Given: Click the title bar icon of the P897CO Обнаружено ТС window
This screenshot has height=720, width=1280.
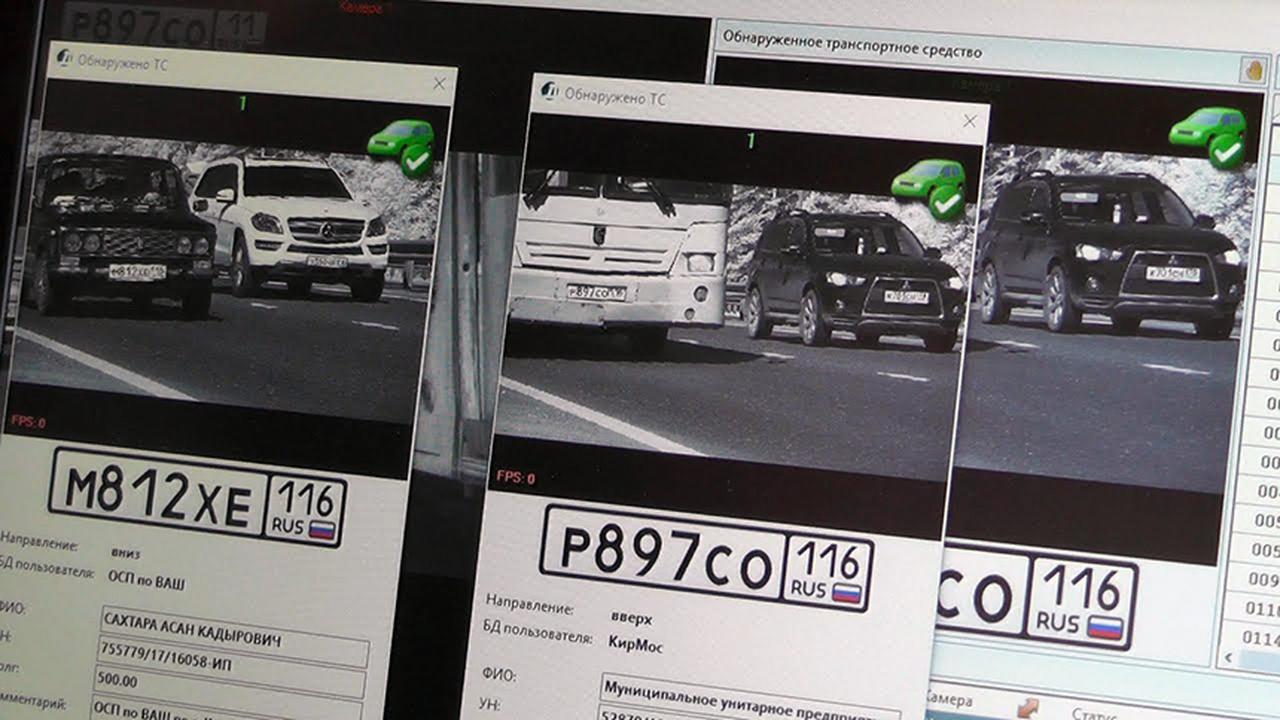Looking at the screenshot, I should pos(549,92).
